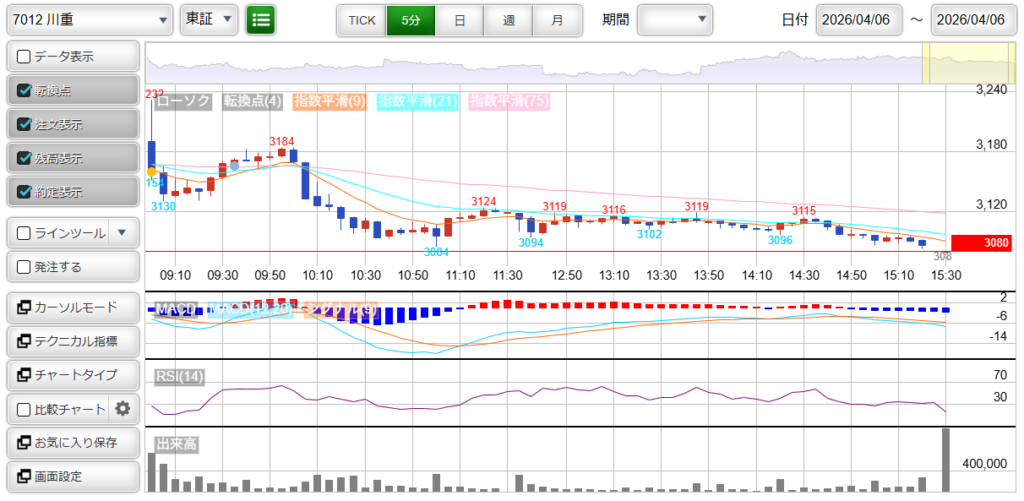This screenshot has height=501, width=1024.
Task: Open the 東証 exchange dropdown
Action: [x=209, y=19]
